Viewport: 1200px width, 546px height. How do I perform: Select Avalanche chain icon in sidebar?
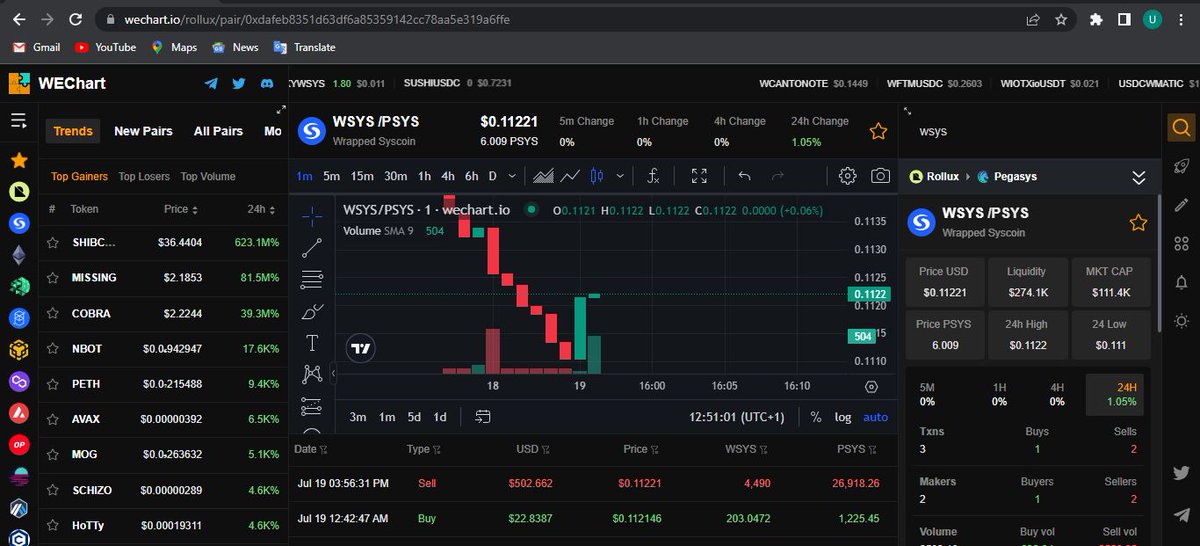[x=19, y=413]
